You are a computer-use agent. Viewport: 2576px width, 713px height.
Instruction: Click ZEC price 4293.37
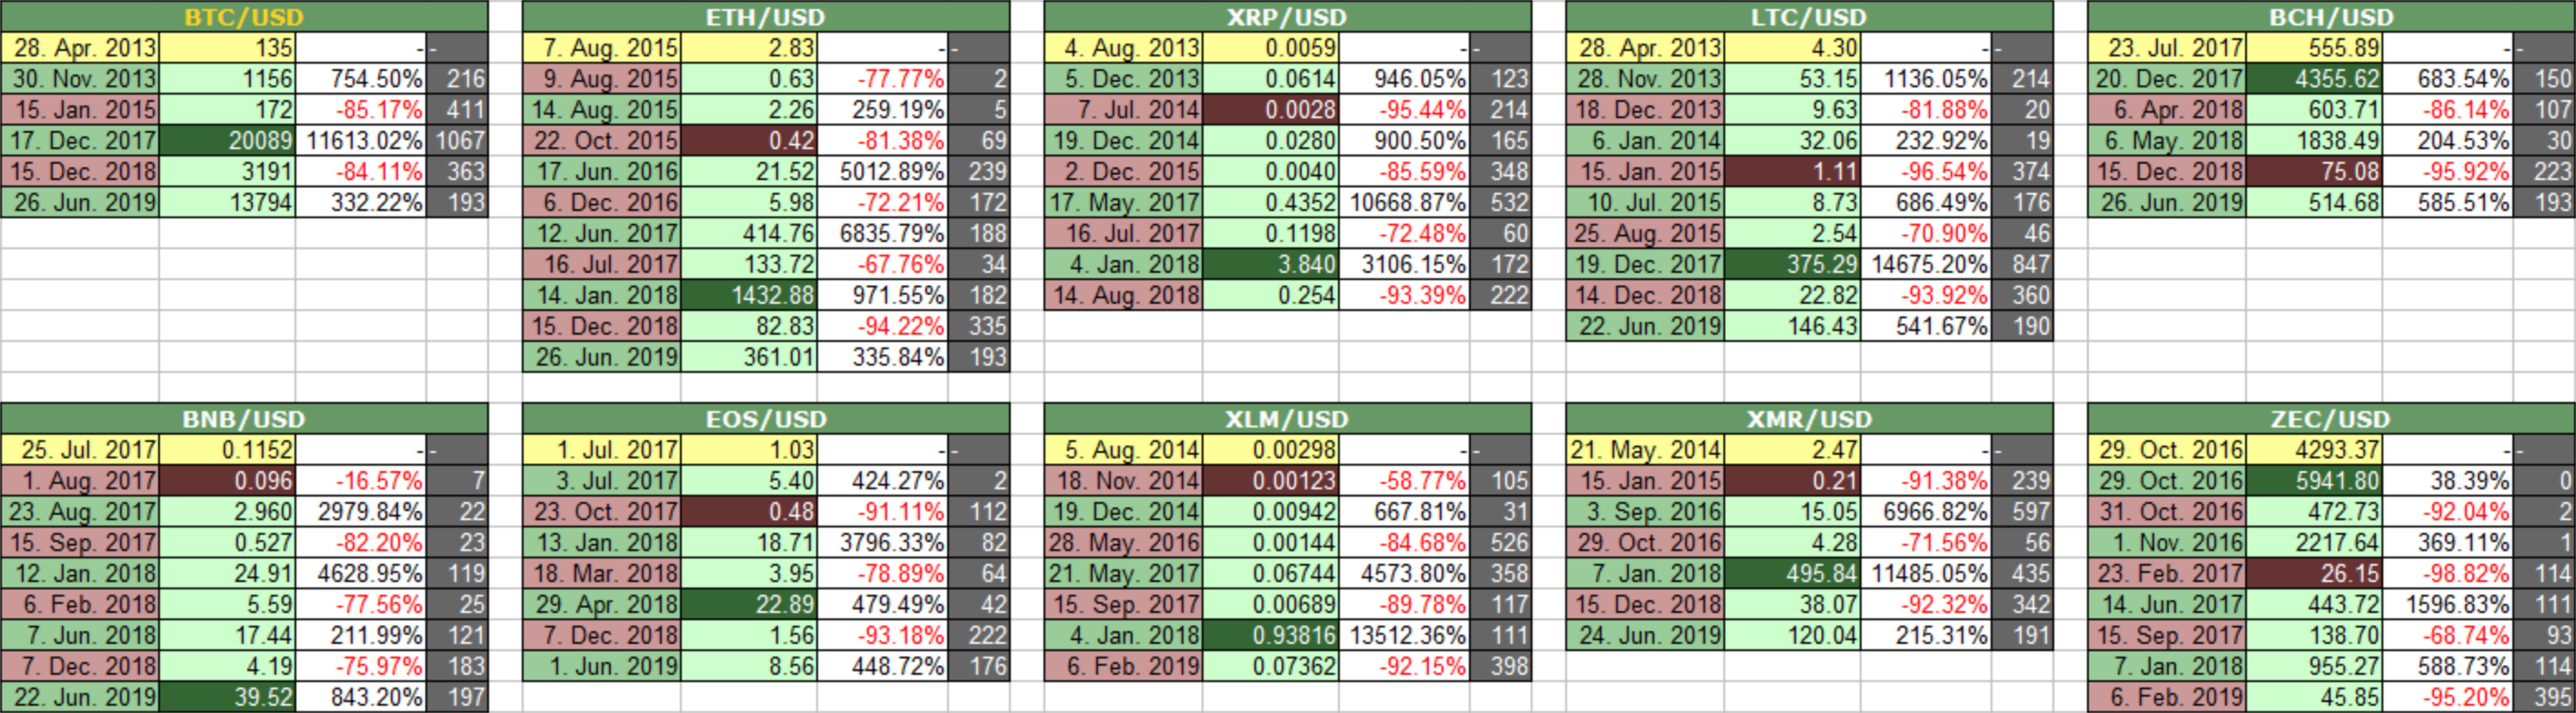pos(2315,450)
